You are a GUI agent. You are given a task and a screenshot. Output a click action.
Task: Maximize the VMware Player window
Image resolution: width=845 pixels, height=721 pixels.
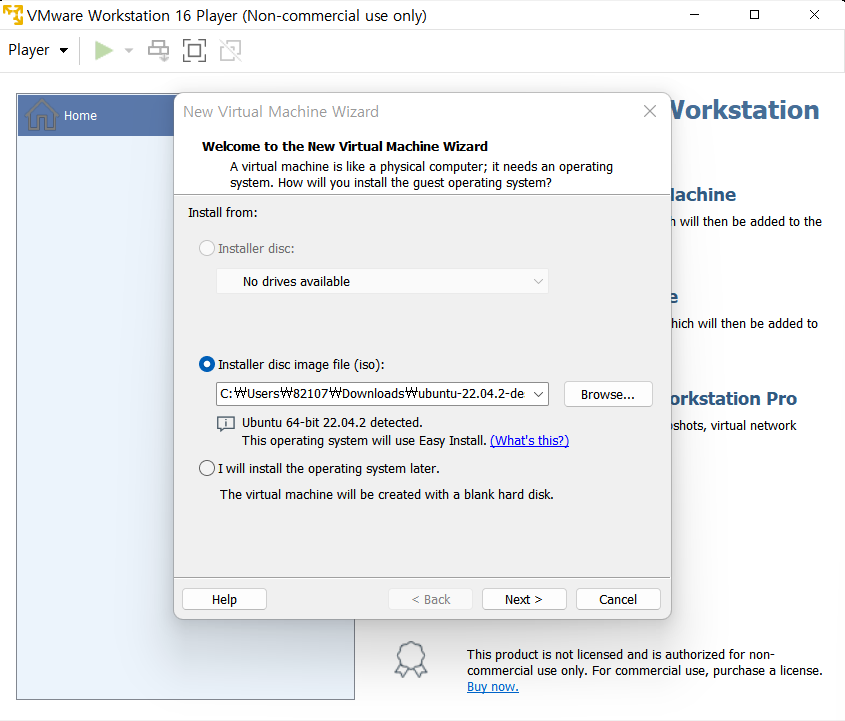pos(754,15)
